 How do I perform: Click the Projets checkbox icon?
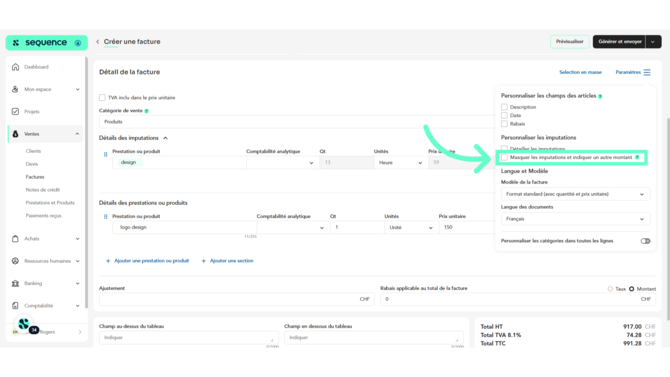point(15,112)
